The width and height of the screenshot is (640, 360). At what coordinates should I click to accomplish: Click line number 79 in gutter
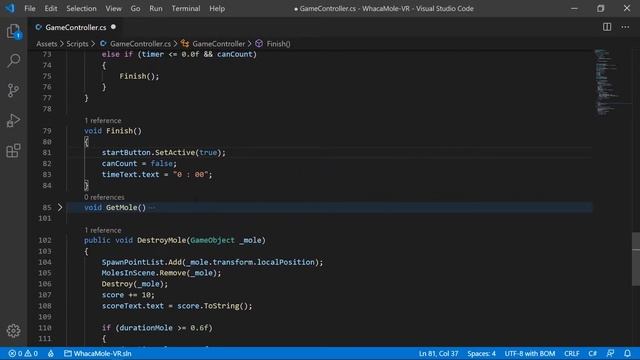pos(47,131)
